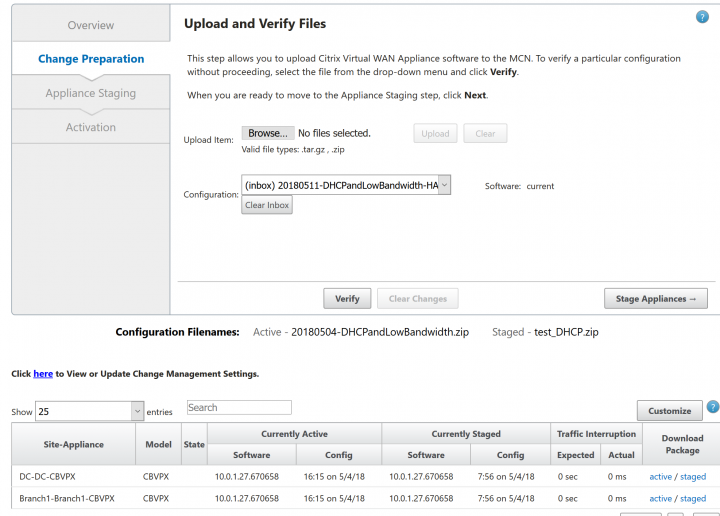
Task: Open help icon at top right
Action: 702,17
